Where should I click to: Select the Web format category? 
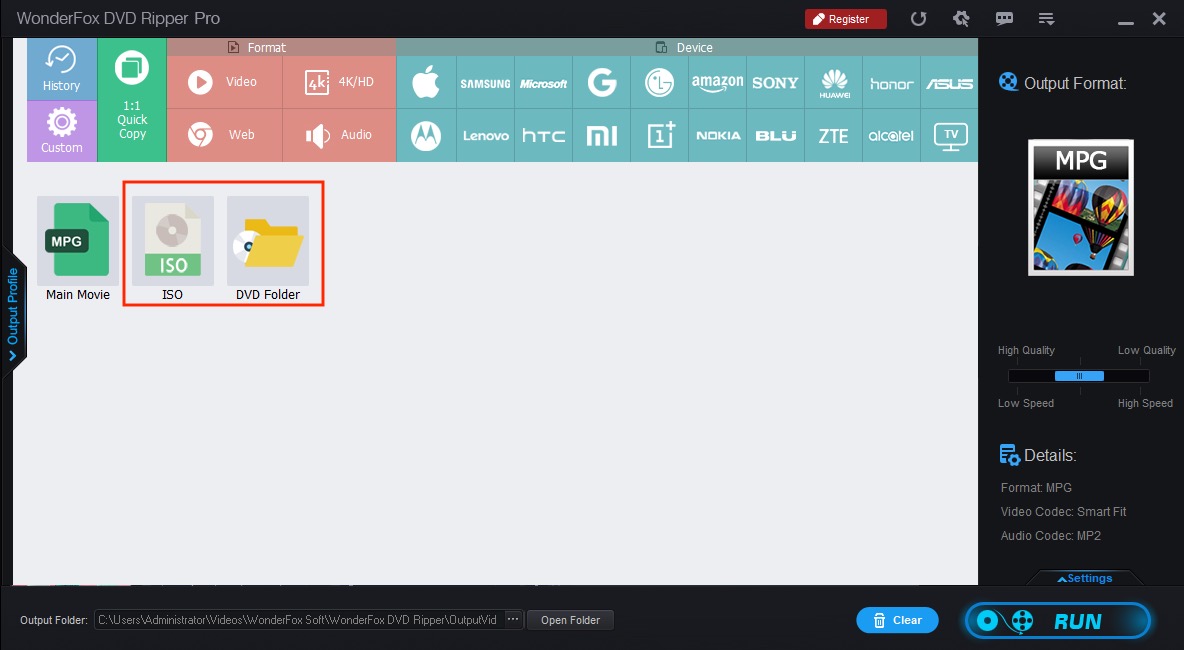coord(224,134)
